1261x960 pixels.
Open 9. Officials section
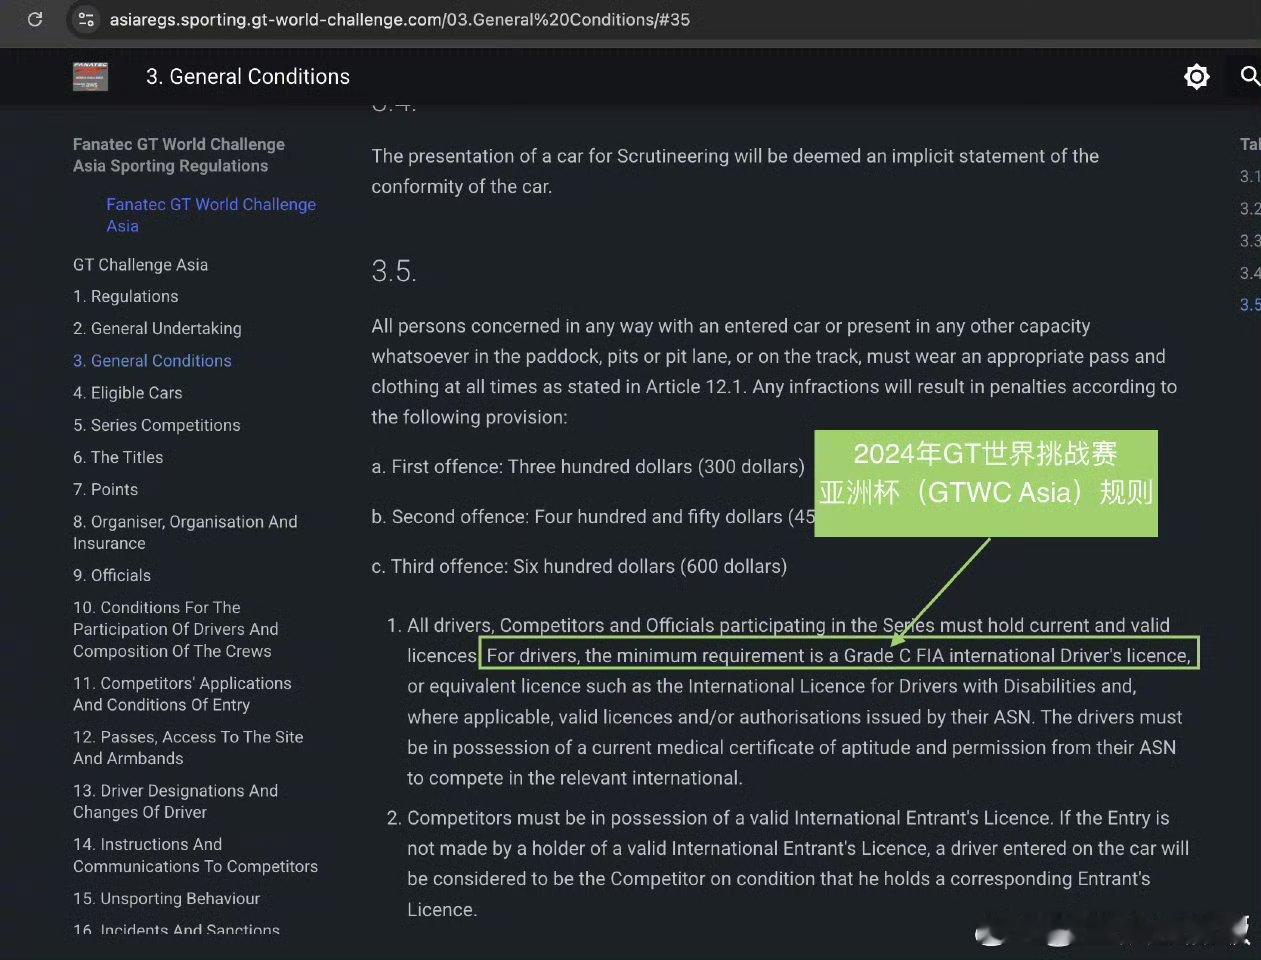click(x=112, y=575)
